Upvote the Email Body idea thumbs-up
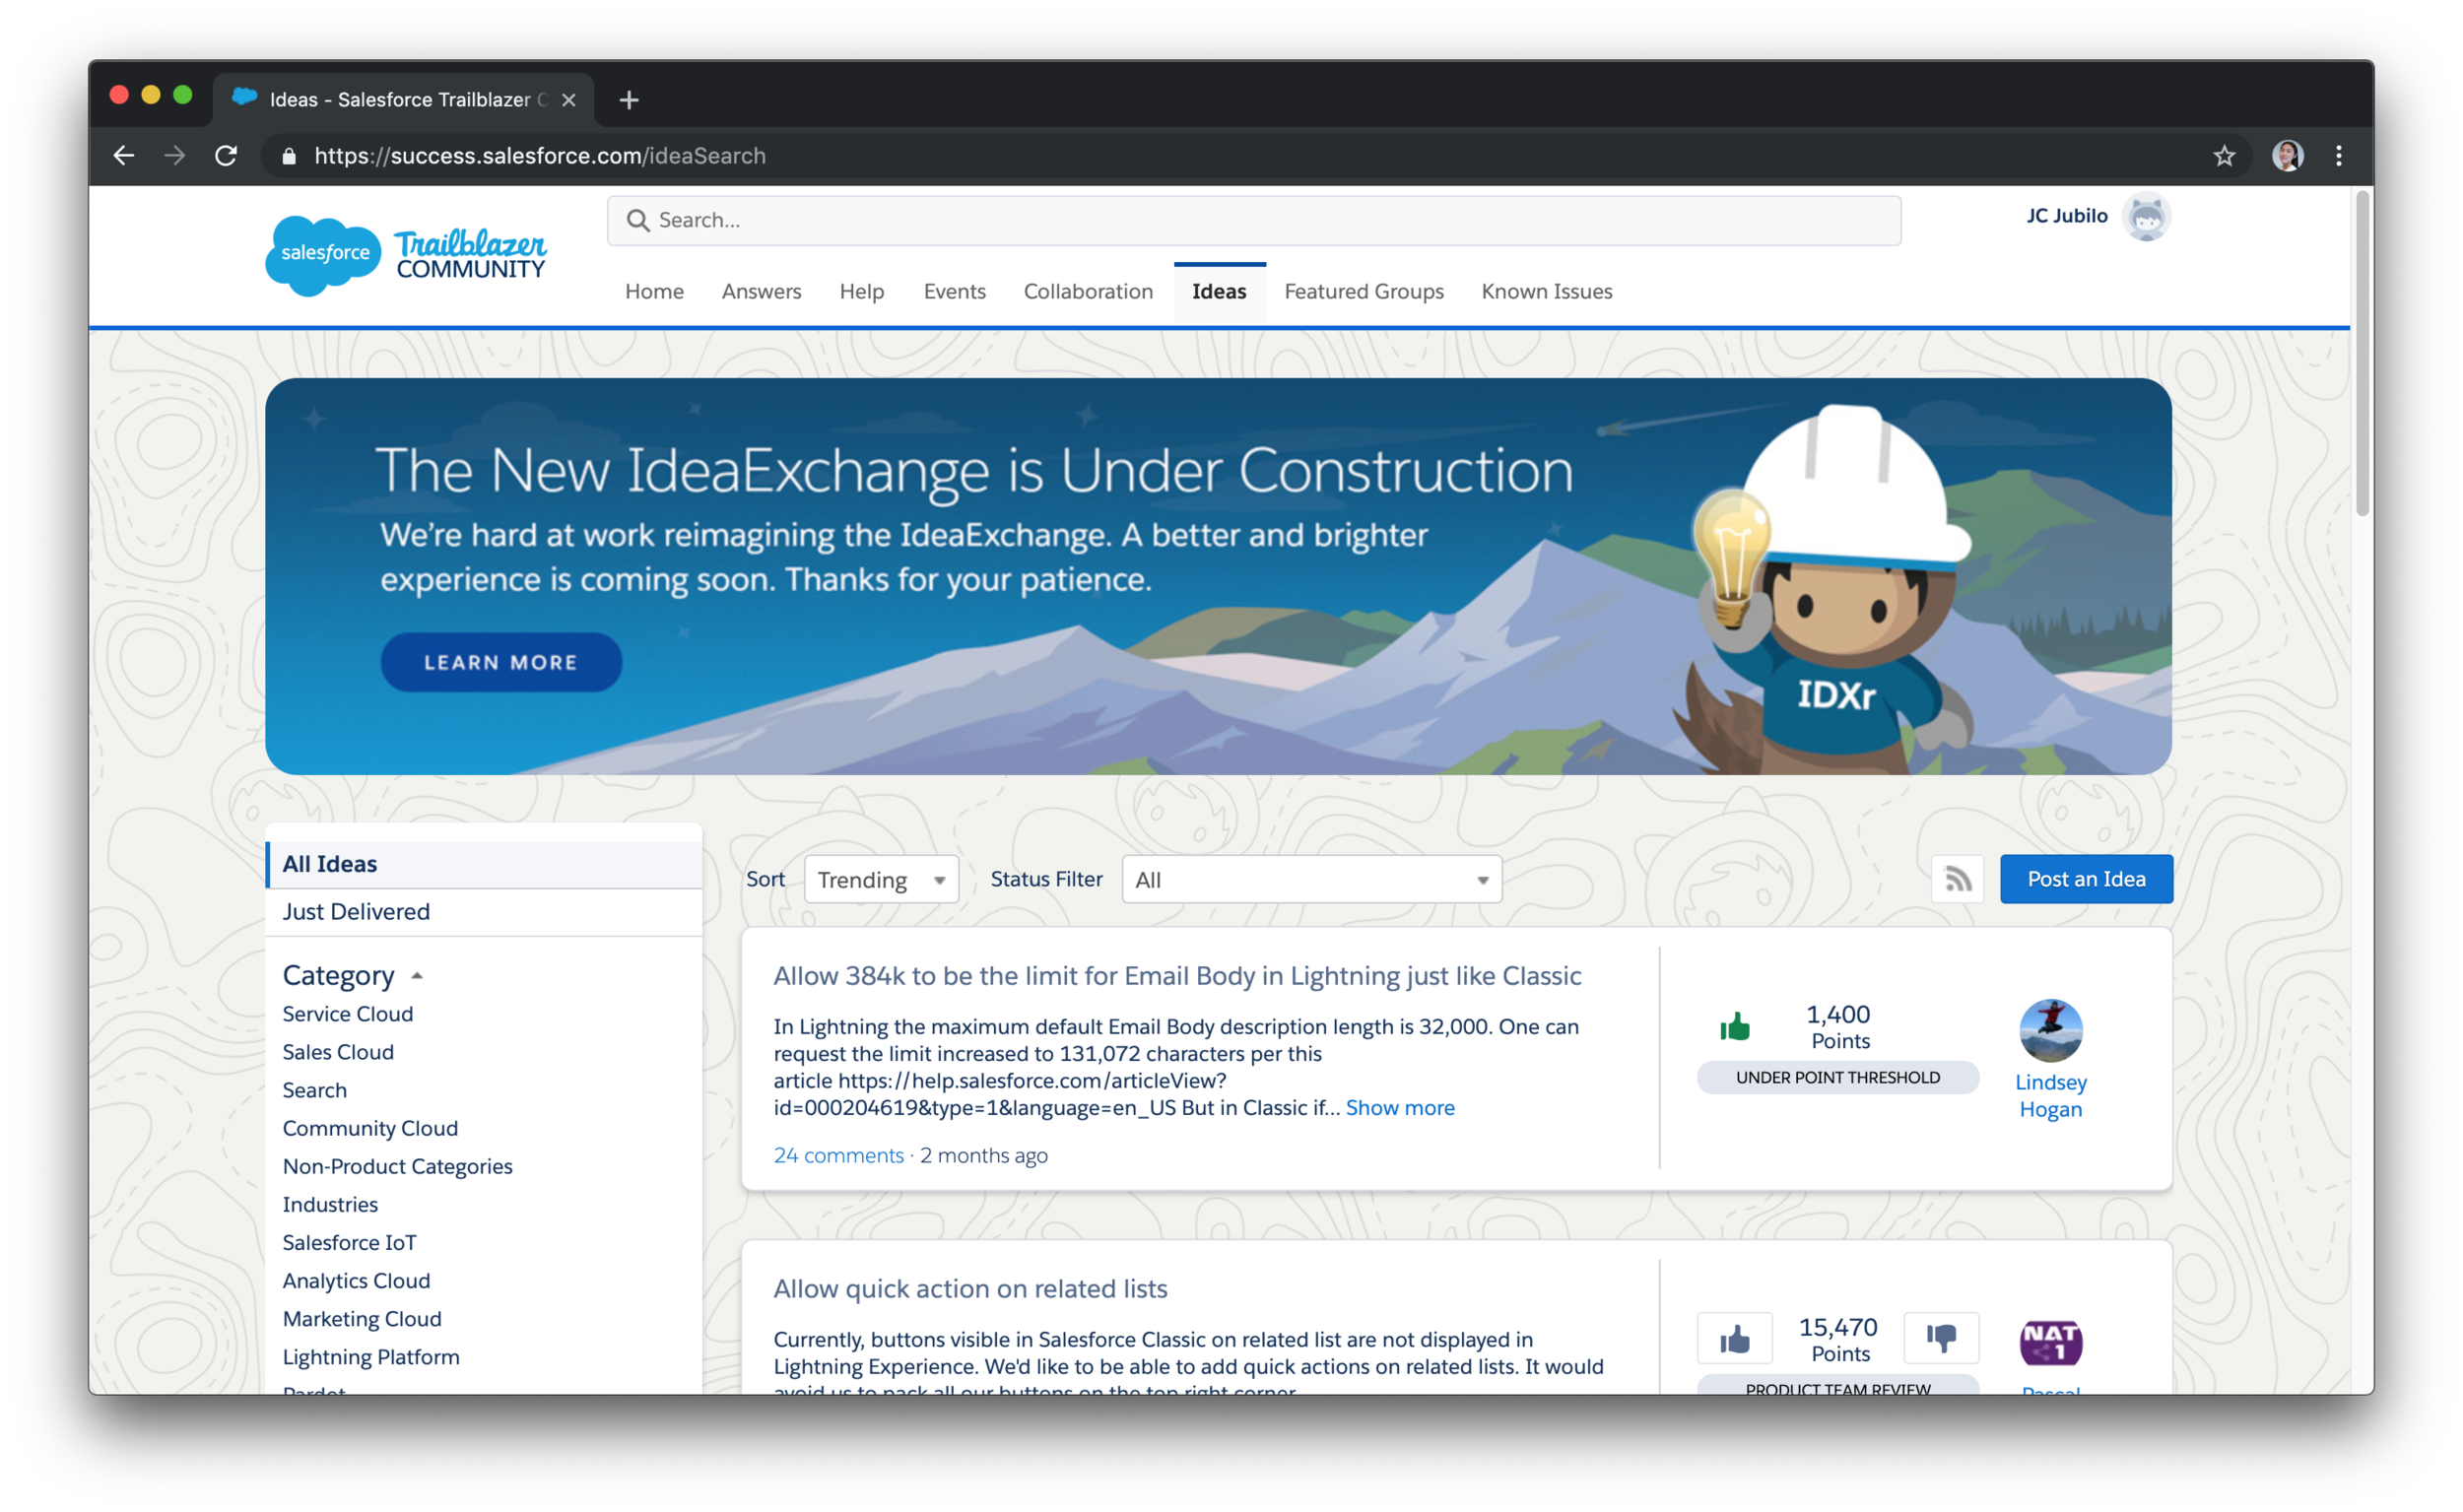This screenshot has width=2463, height=1512. [1735, 1026]
